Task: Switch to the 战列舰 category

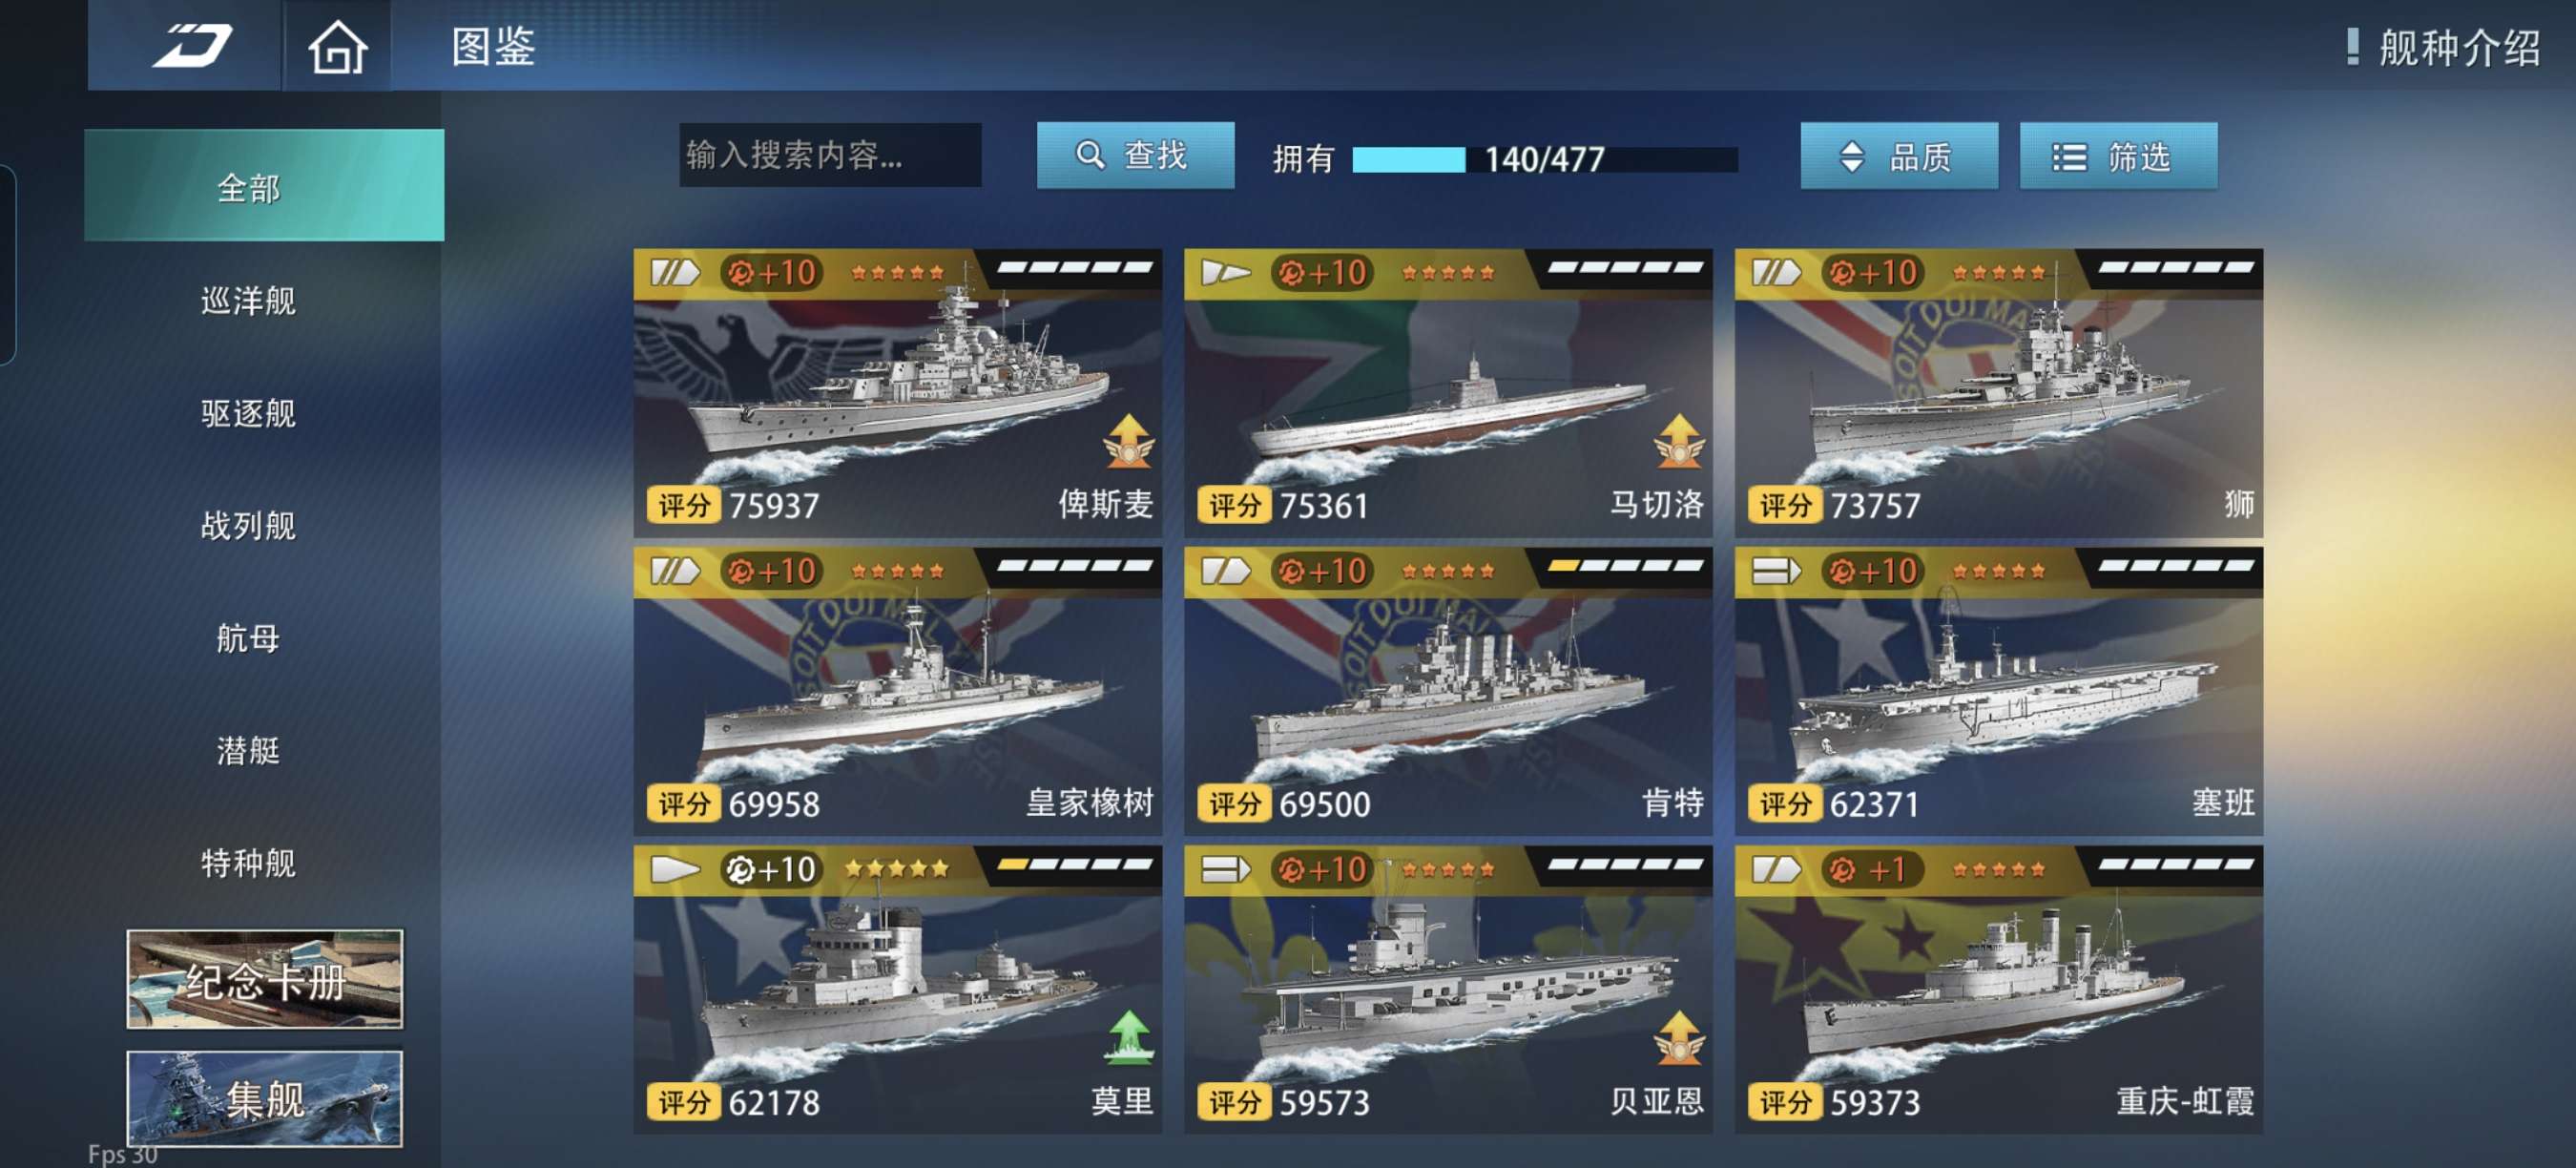Action: [249, 525]
